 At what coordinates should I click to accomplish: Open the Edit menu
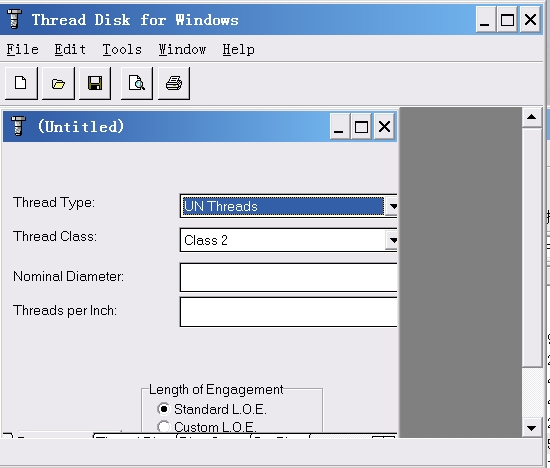coord(70,49)
